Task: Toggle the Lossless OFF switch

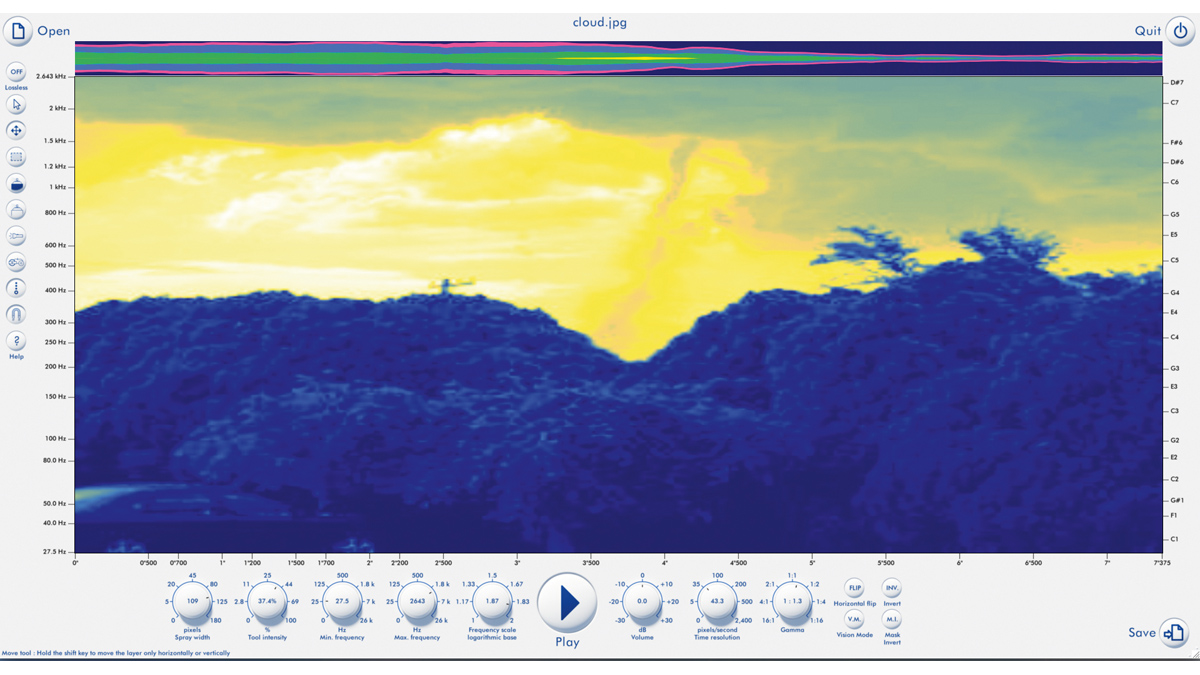Action: pyautogui.click(x=16, y=72)
